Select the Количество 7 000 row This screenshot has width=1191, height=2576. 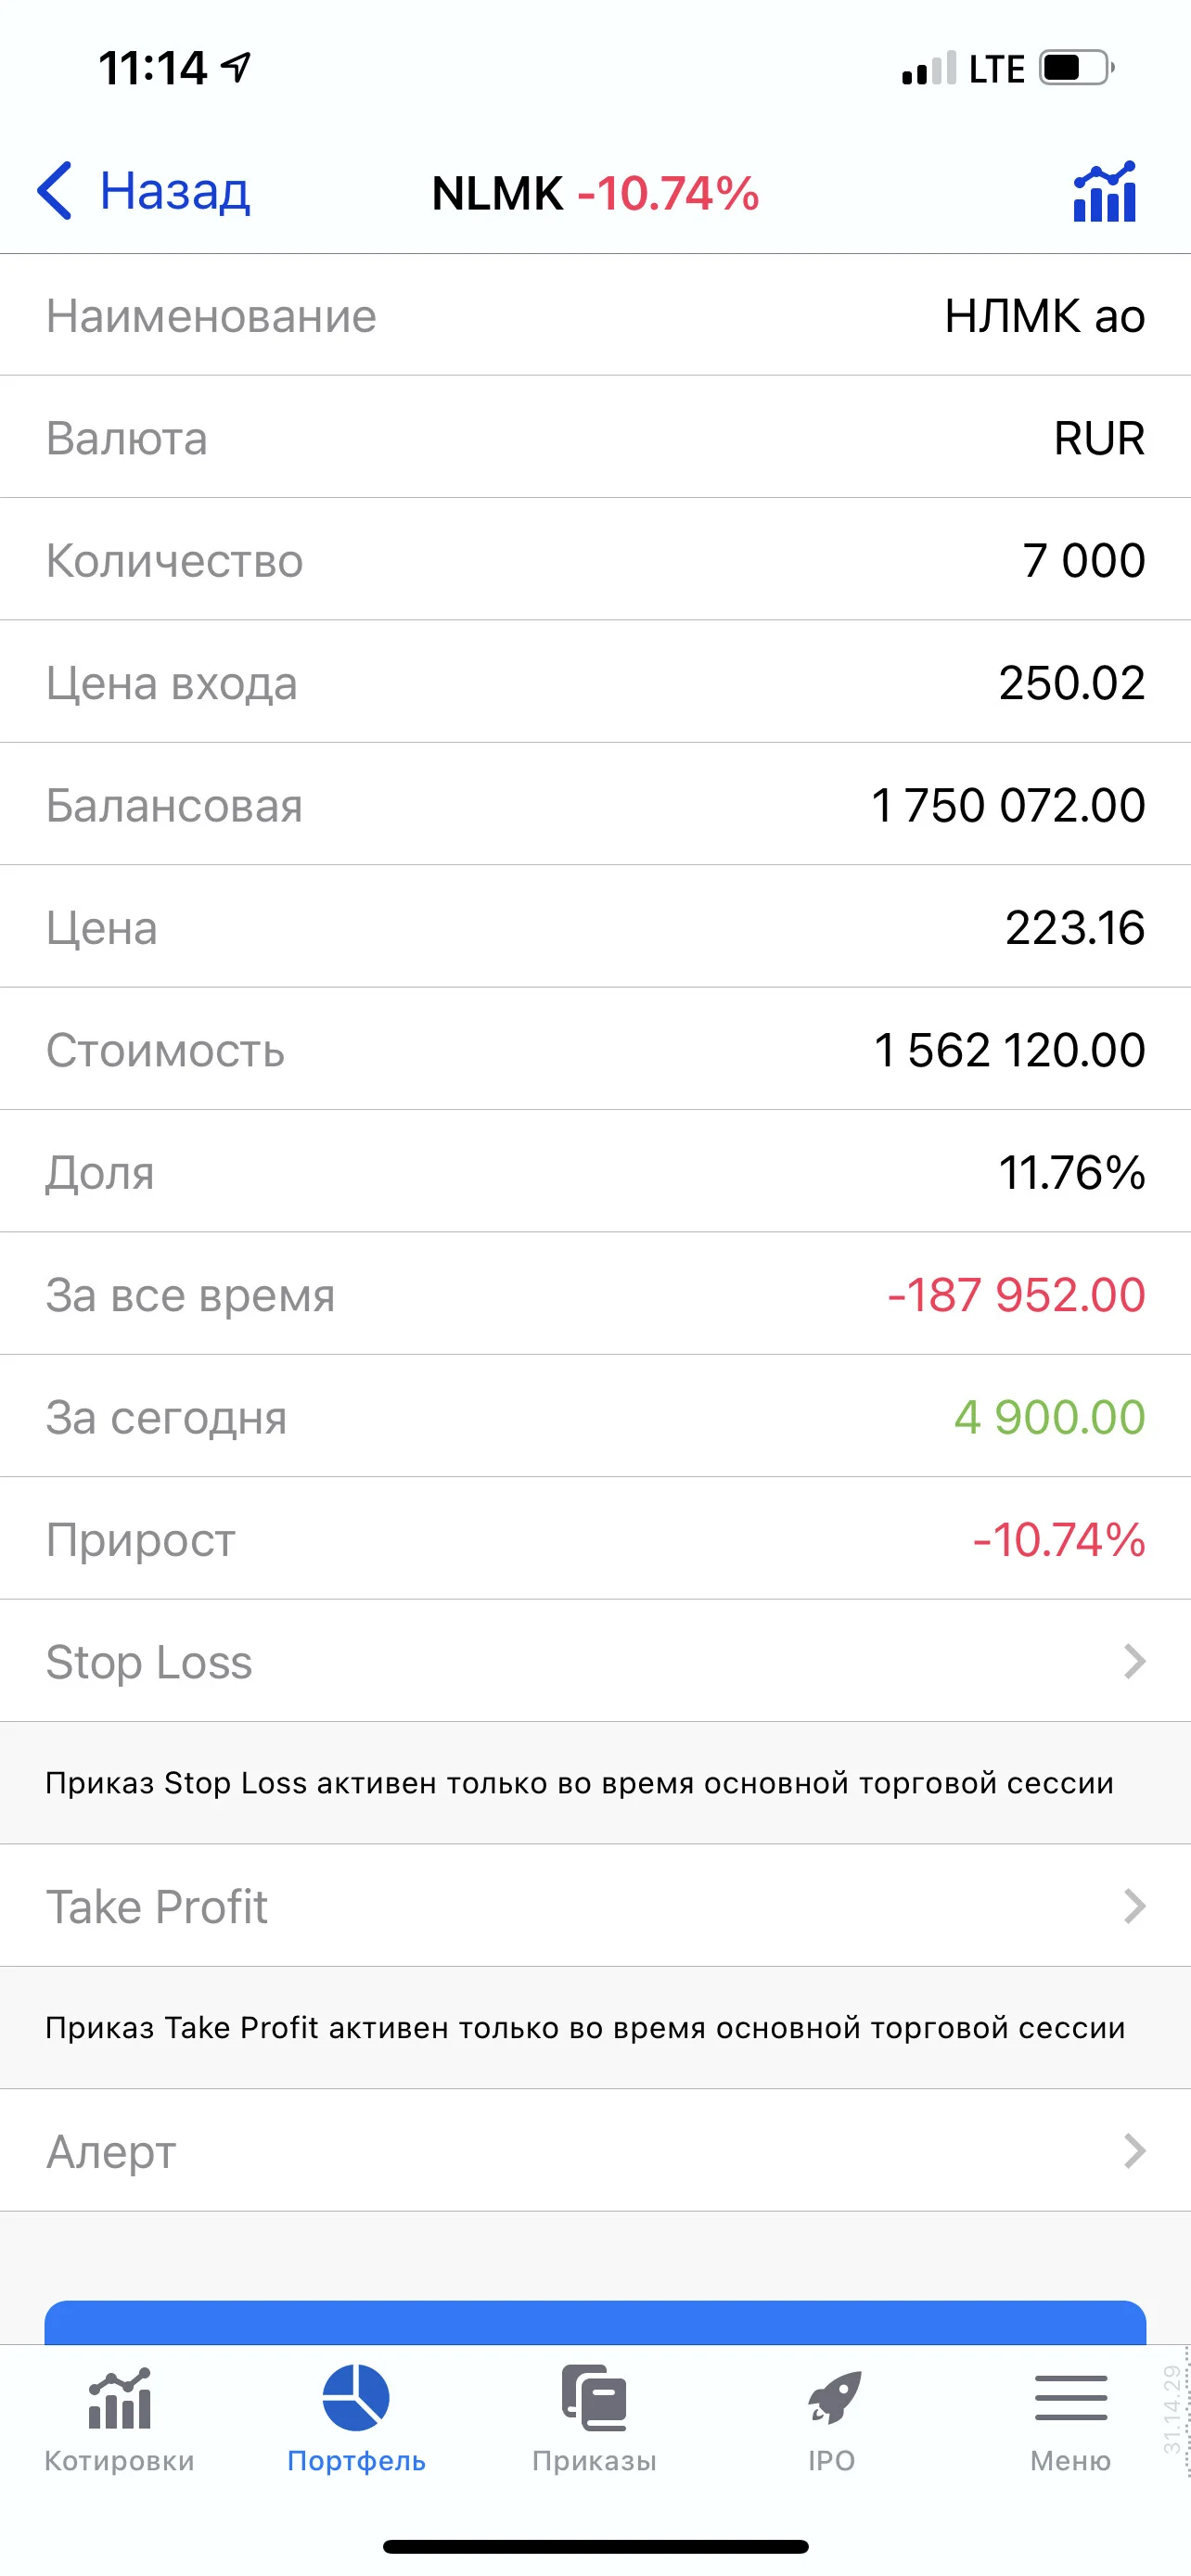pyautogui.click(x=595, y=560)
